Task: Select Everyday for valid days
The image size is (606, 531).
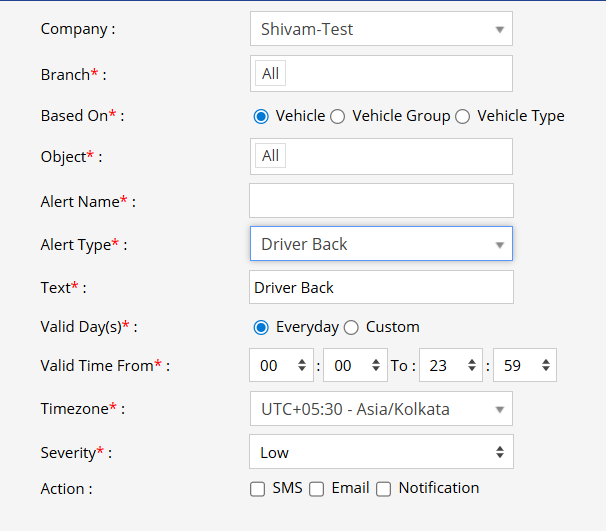Action: click(261, 327)
